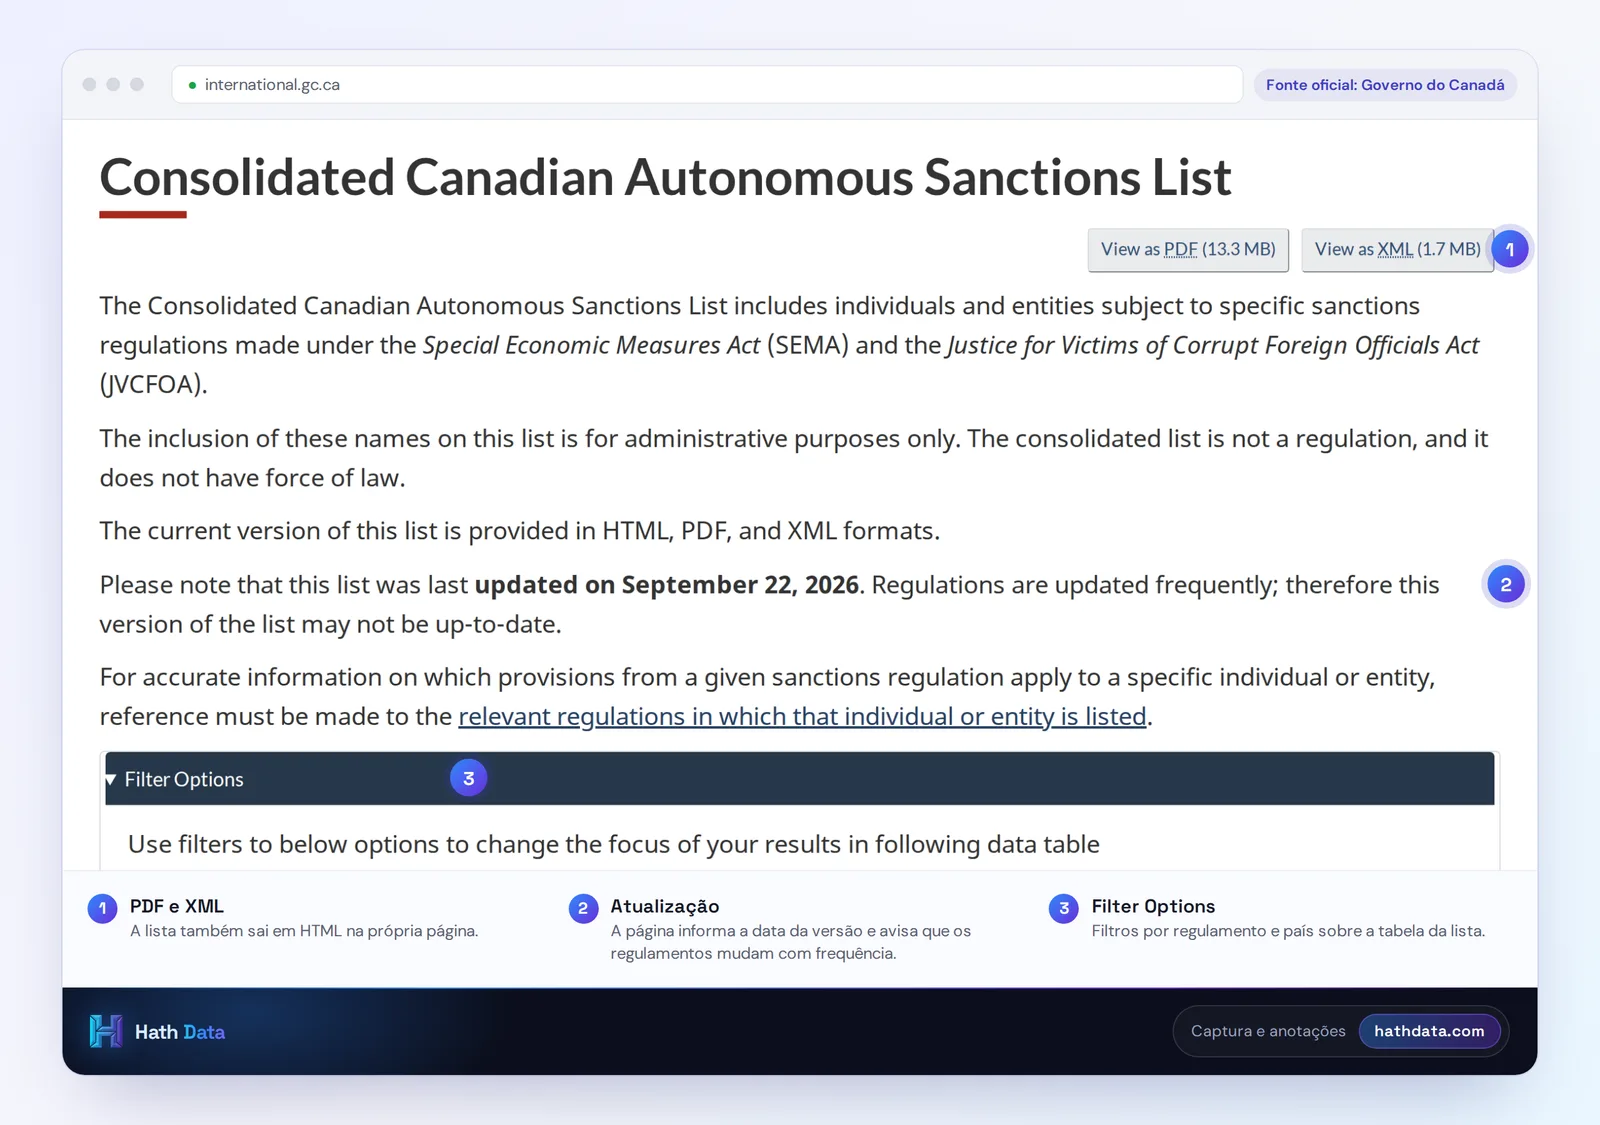Click the 'Filter Options' legend title at bottom

pyautogui.click(x=1153, y=906)
